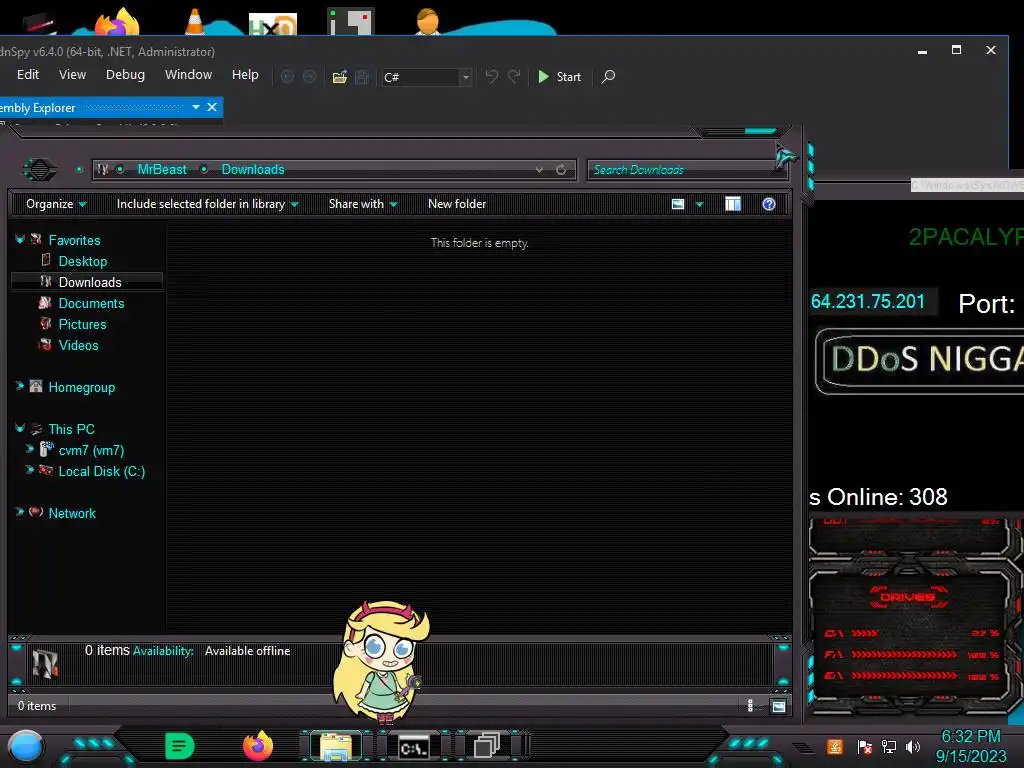Click the E:\ drive usage bar

[x=904, y=675]
